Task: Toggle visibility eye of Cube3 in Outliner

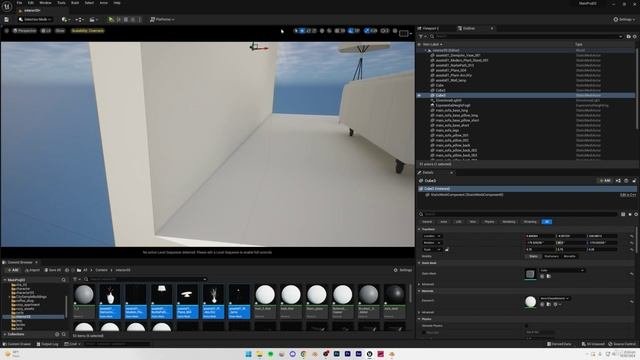Action: (419, 95)
